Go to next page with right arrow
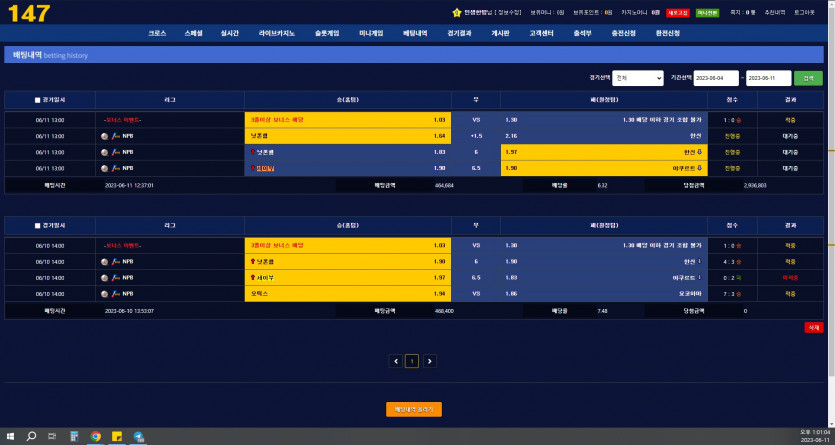The height and width of the screenshot is (445, 835). (430, 361)
